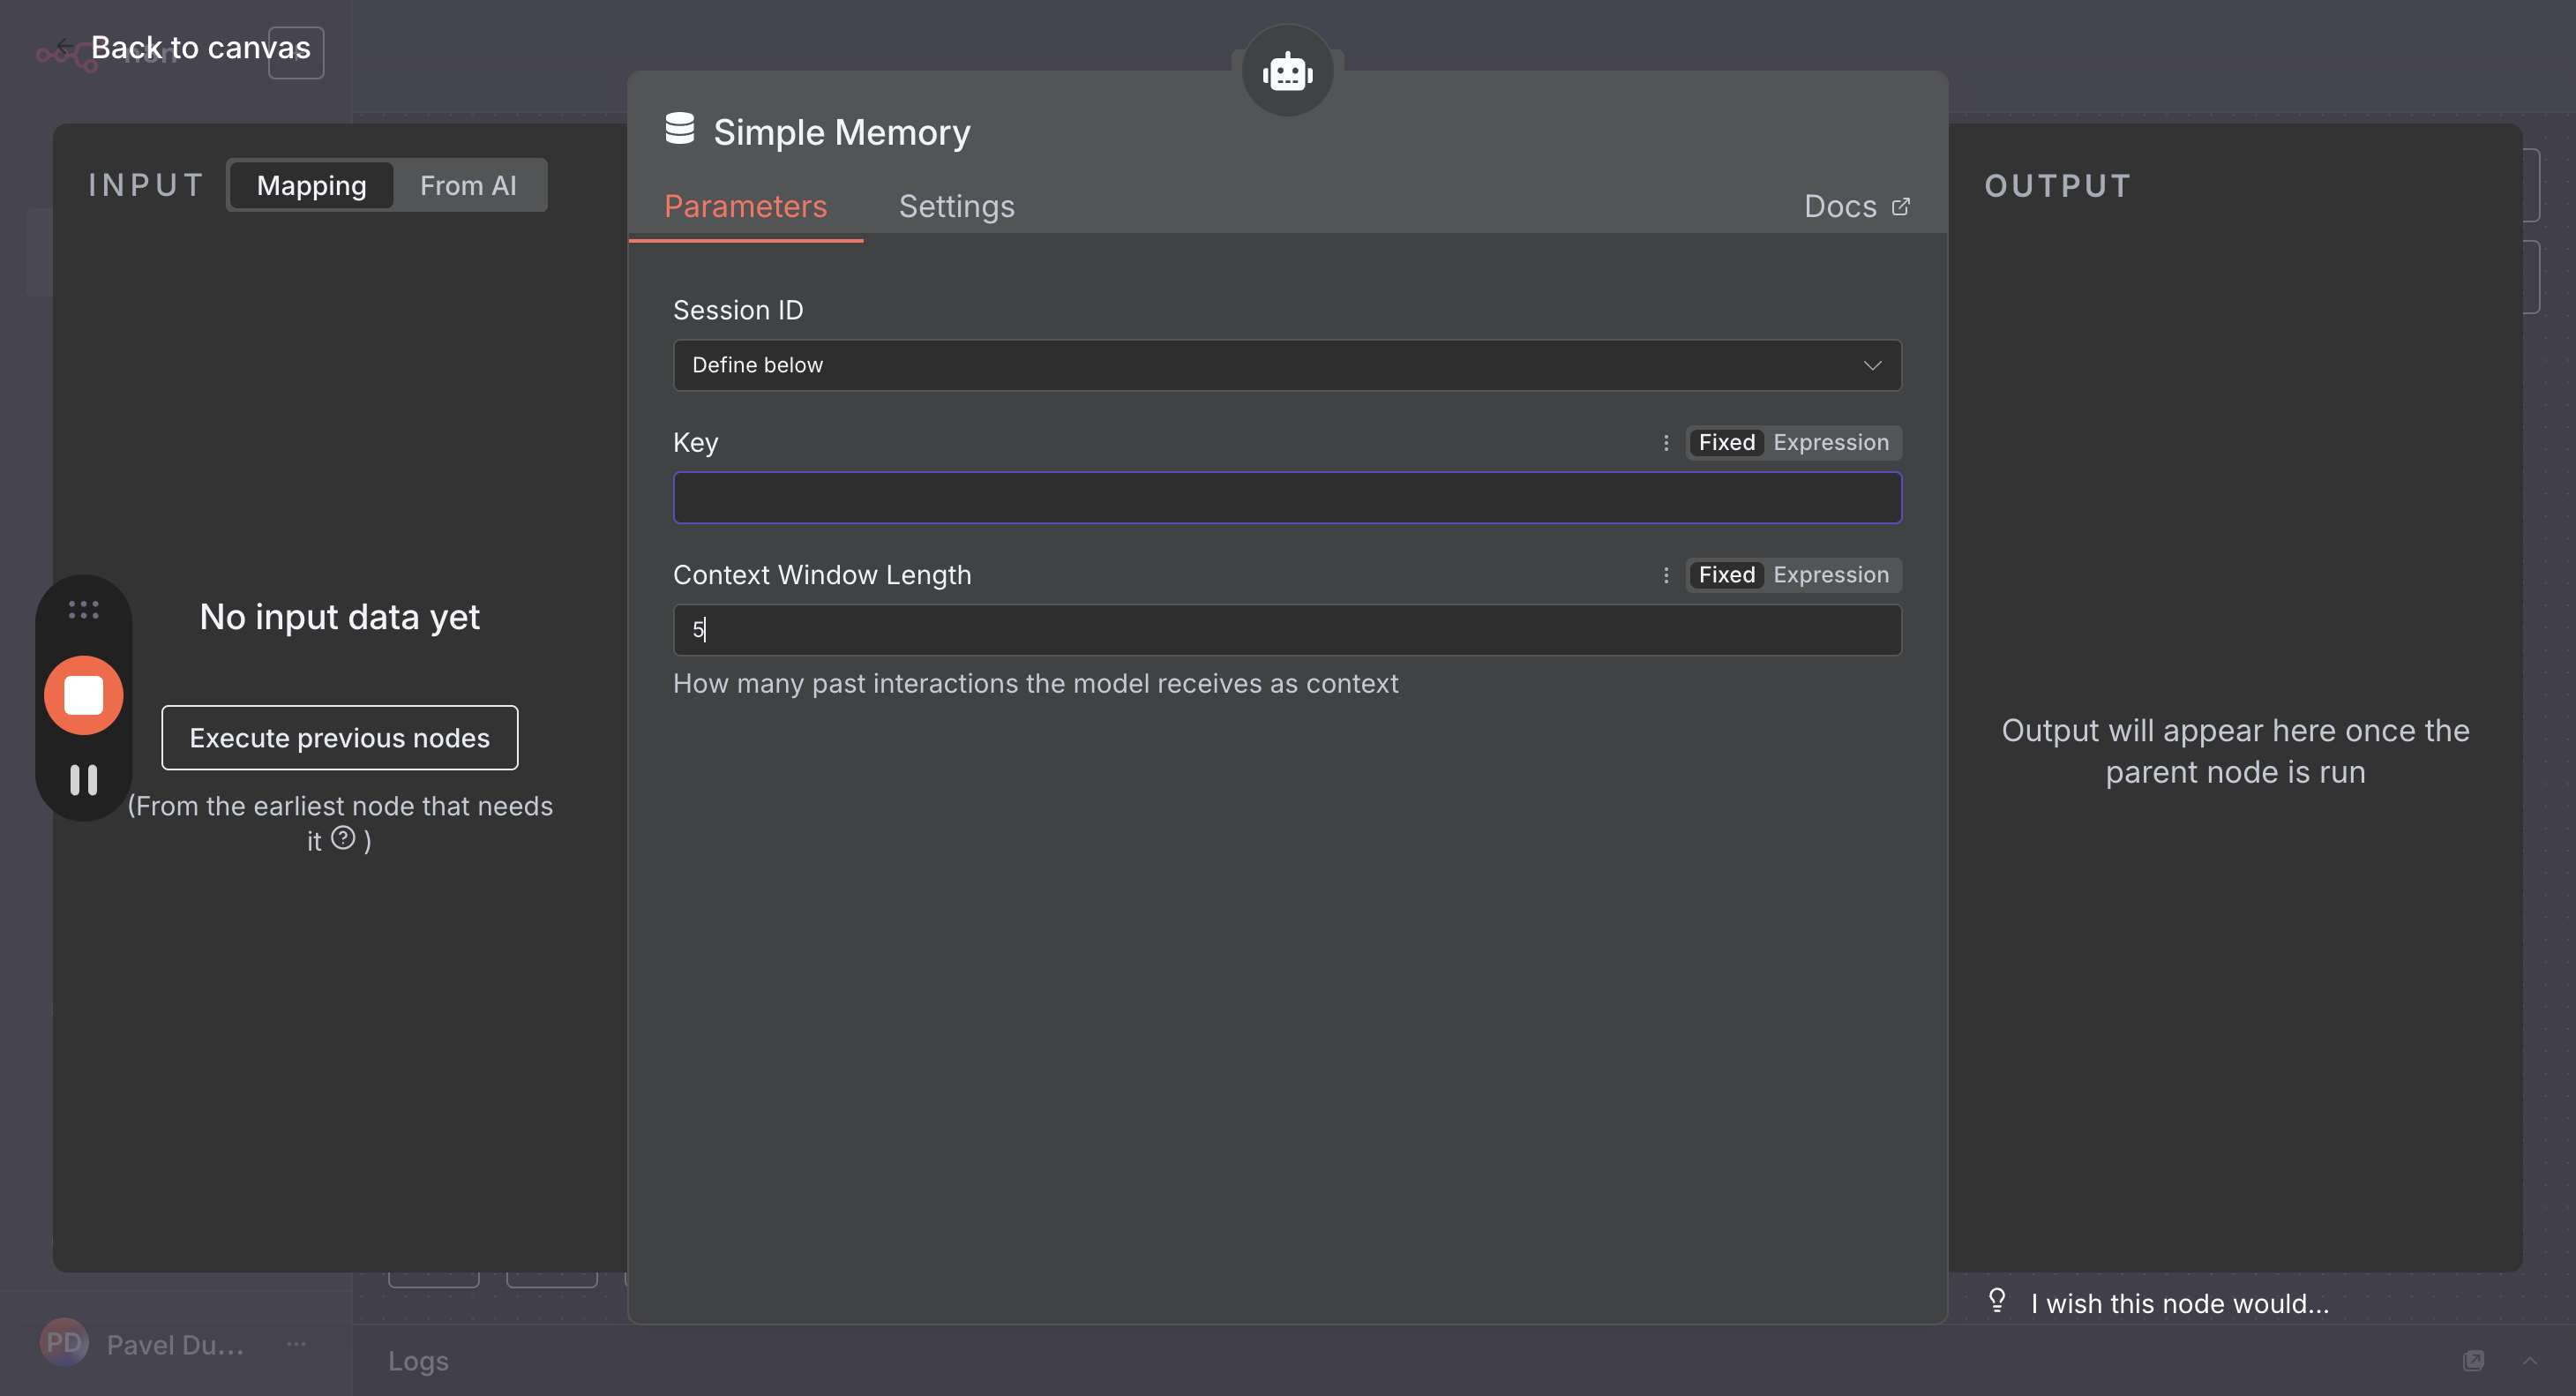Stop recording with the red stop button
The width and height of the screenshot is (2576, 1396).
pyautogui.click(x=84, y=695)
